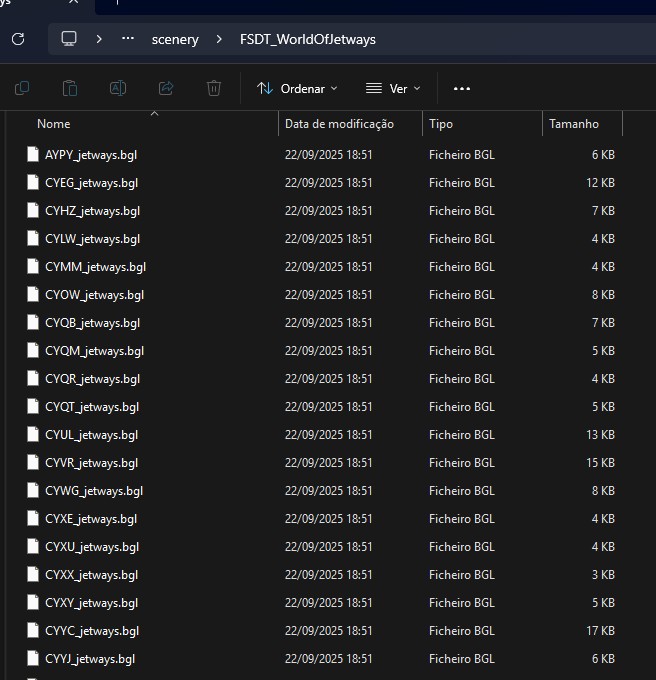Select the file name CYXY_jetways.bgl

tap(91, 603)
